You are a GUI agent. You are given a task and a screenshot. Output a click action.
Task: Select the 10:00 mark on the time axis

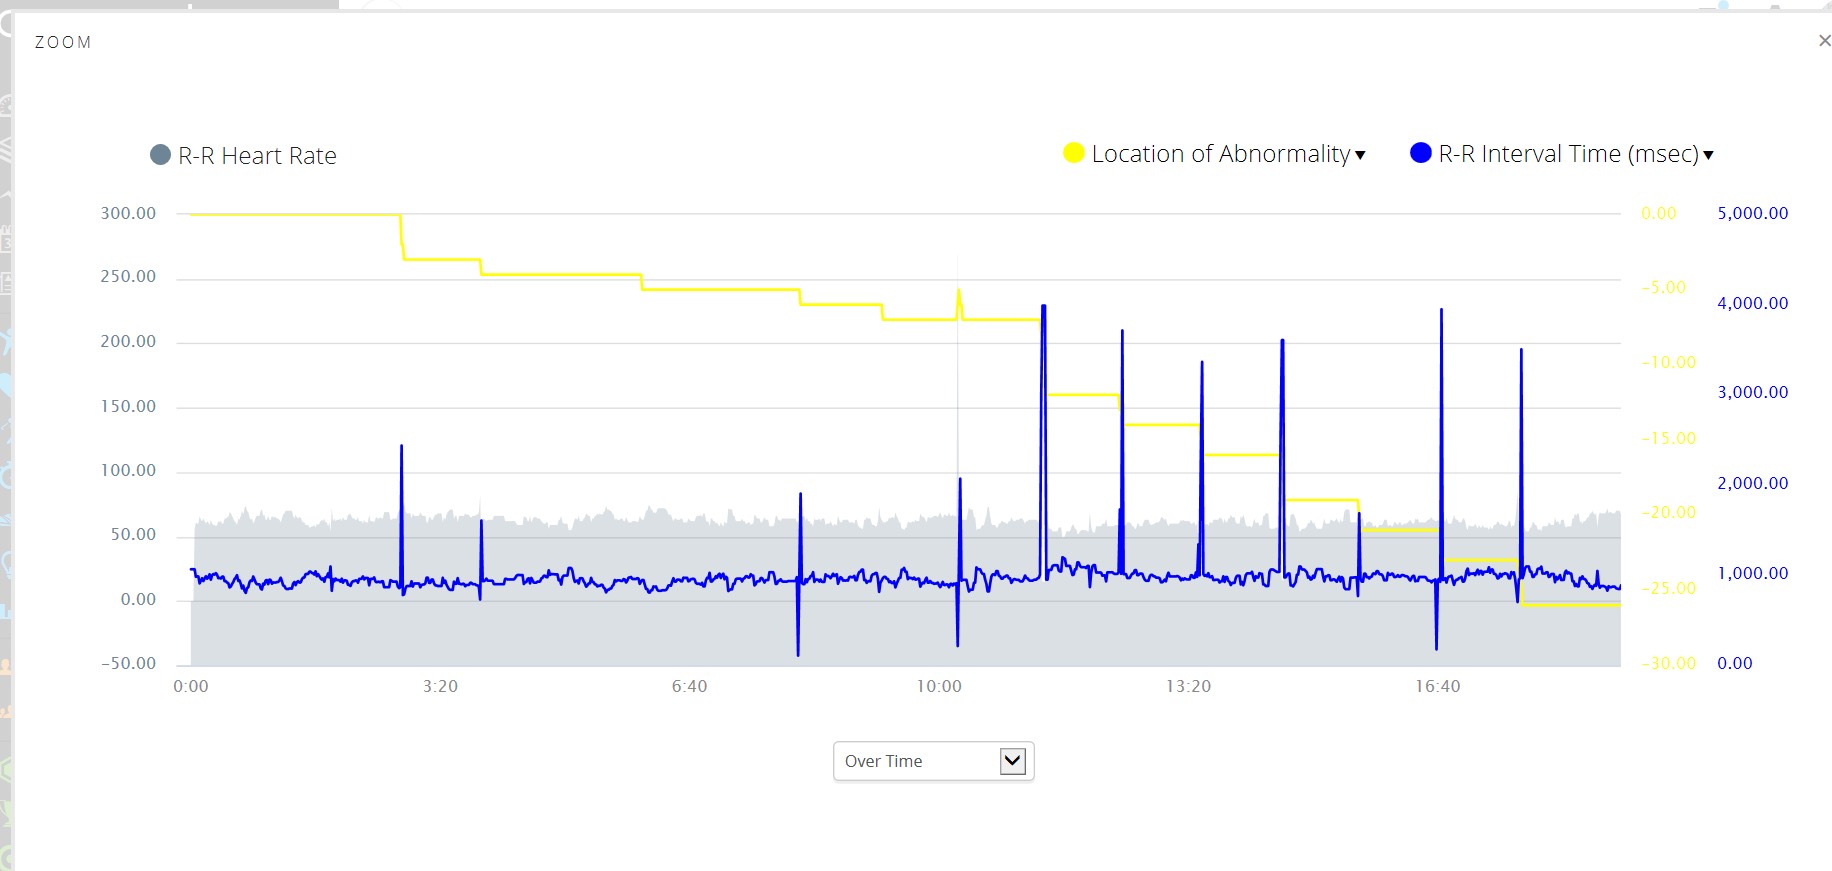pos(938,686)
